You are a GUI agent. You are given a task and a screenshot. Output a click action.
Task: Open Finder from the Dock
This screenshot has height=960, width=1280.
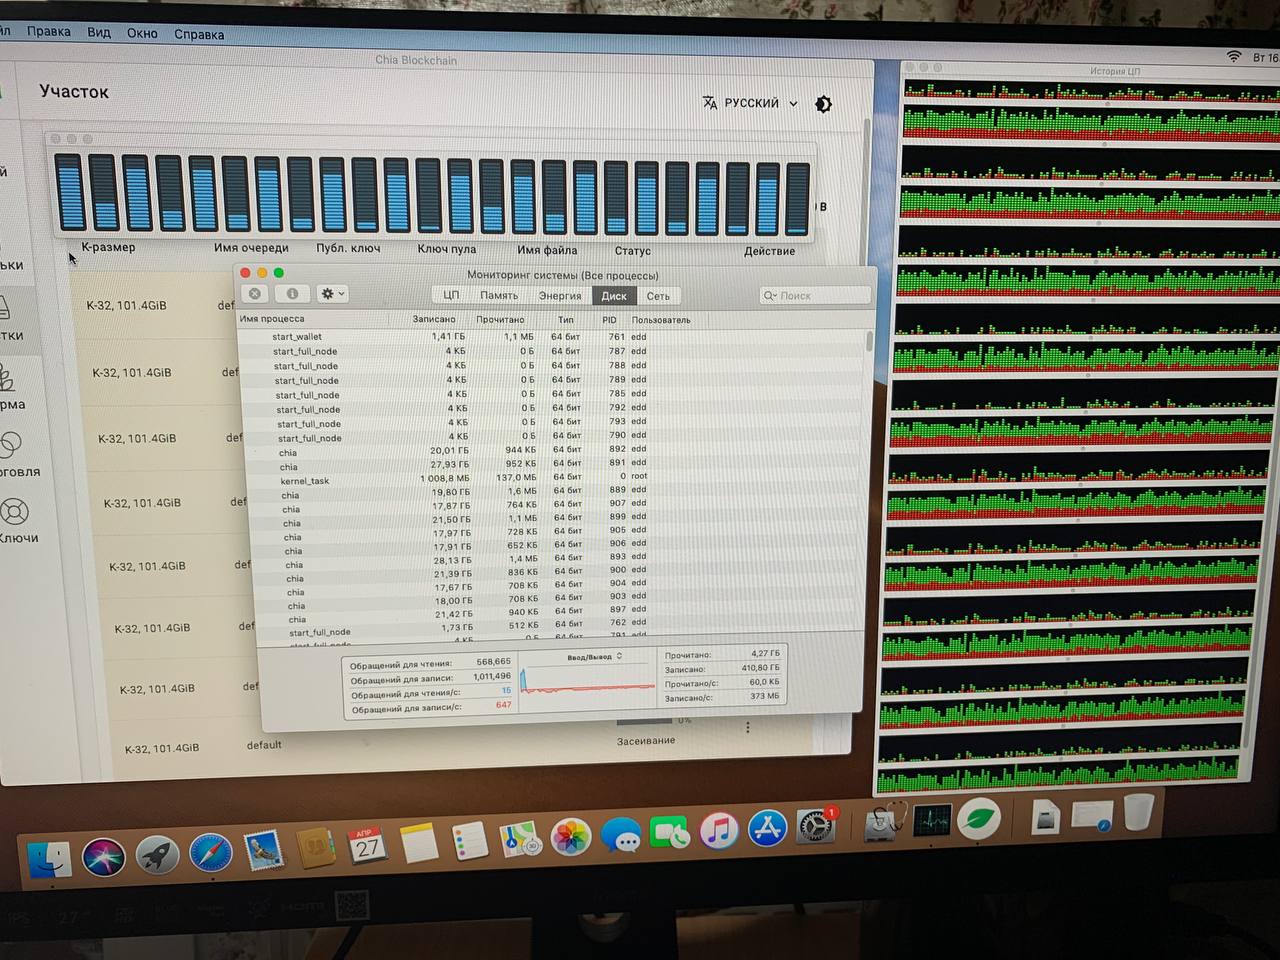(49, 859)
